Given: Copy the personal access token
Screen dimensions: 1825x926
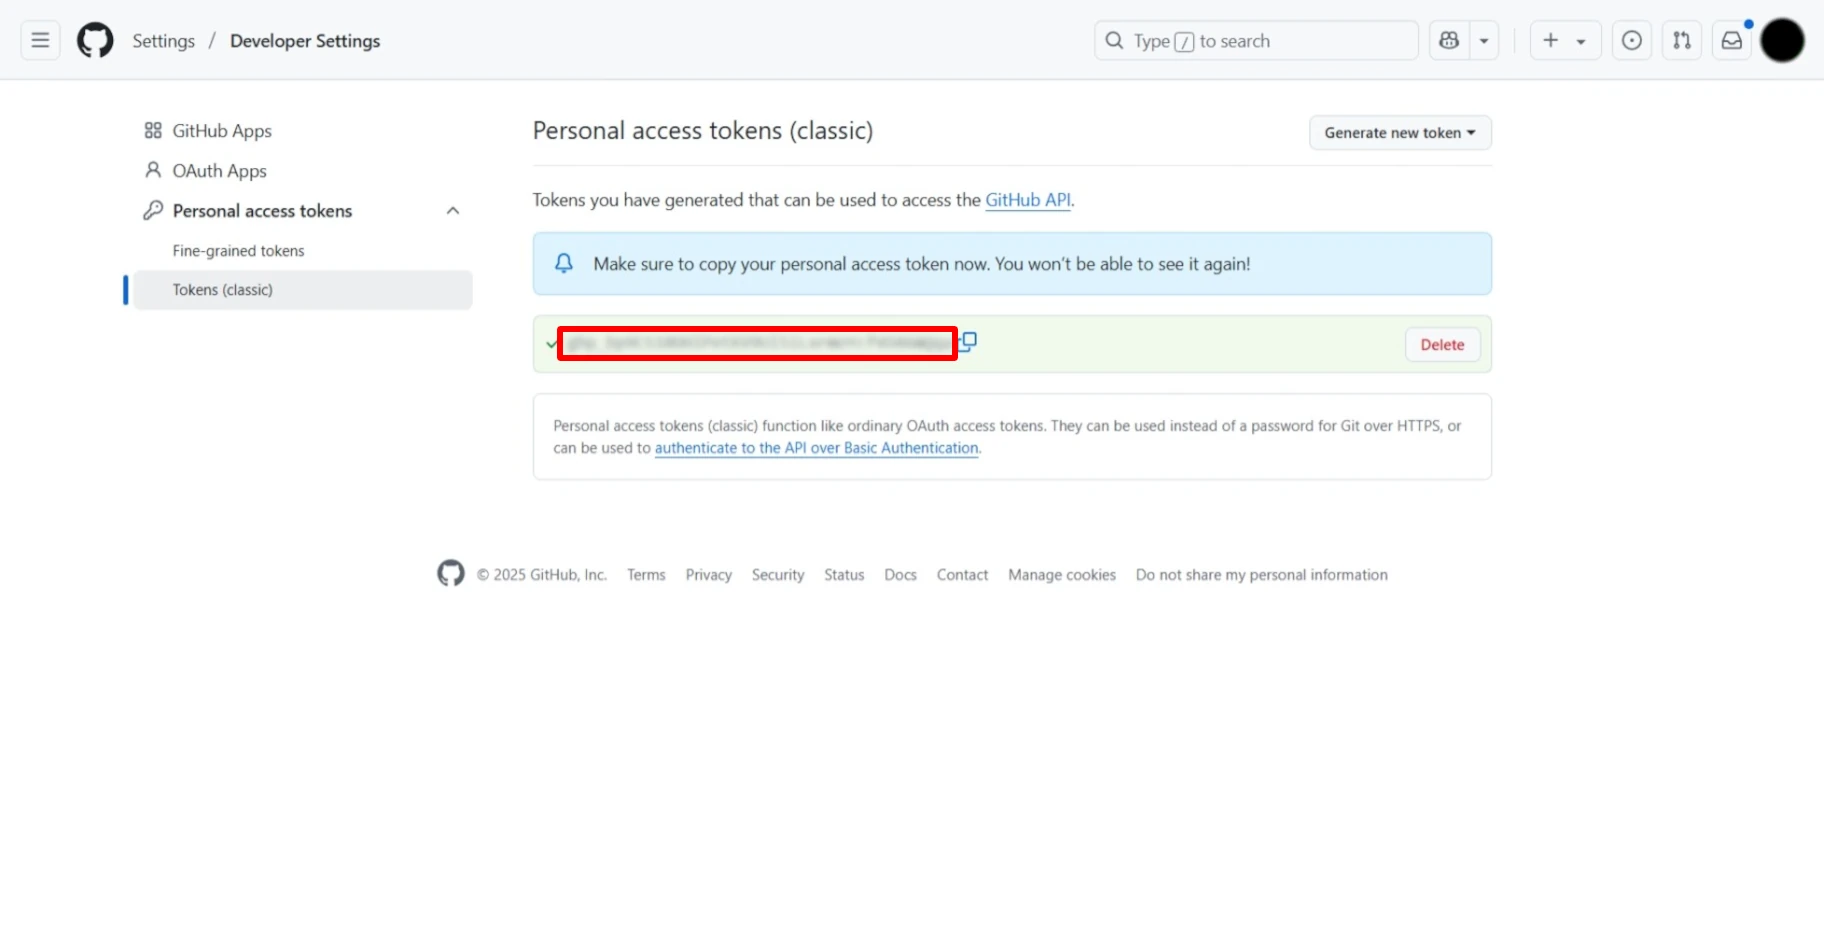Looking at the screenshot, I should pyautogui.click(x=969, y=341).
